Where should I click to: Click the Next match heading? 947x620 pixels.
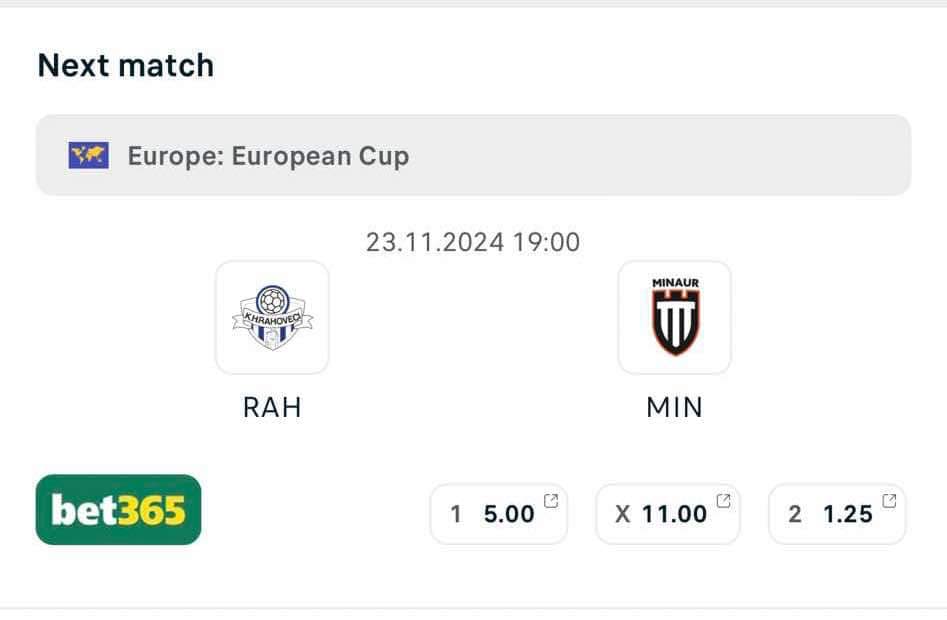coord(126,65)
